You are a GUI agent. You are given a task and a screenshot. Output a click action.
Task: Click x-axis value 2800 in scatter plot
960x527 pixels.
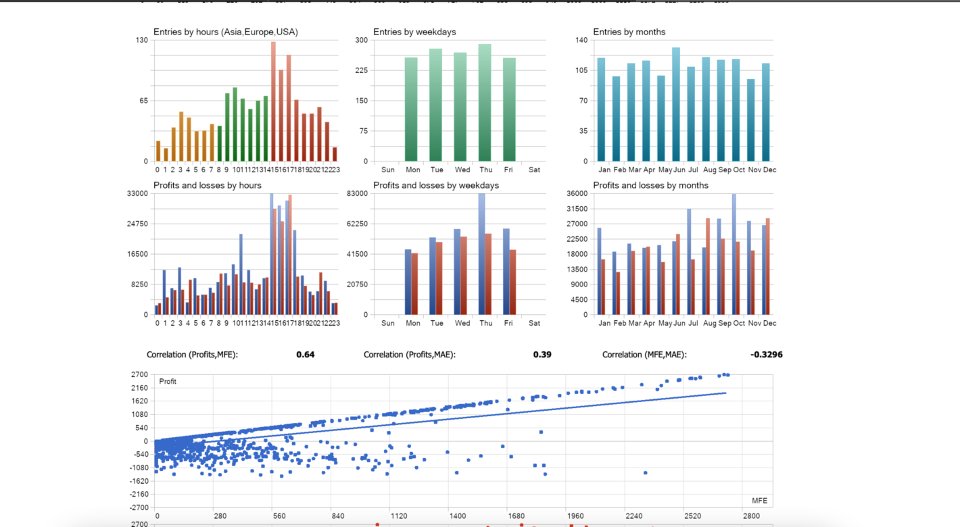click(x=751, y=517)
